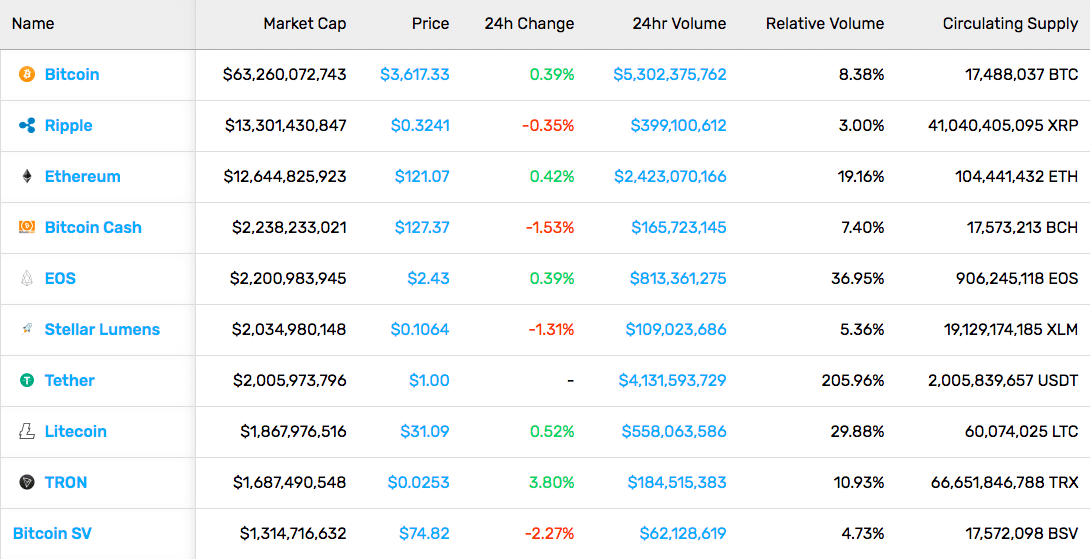Click Litecoin volume $558,063,586 link

coord(674,431)
